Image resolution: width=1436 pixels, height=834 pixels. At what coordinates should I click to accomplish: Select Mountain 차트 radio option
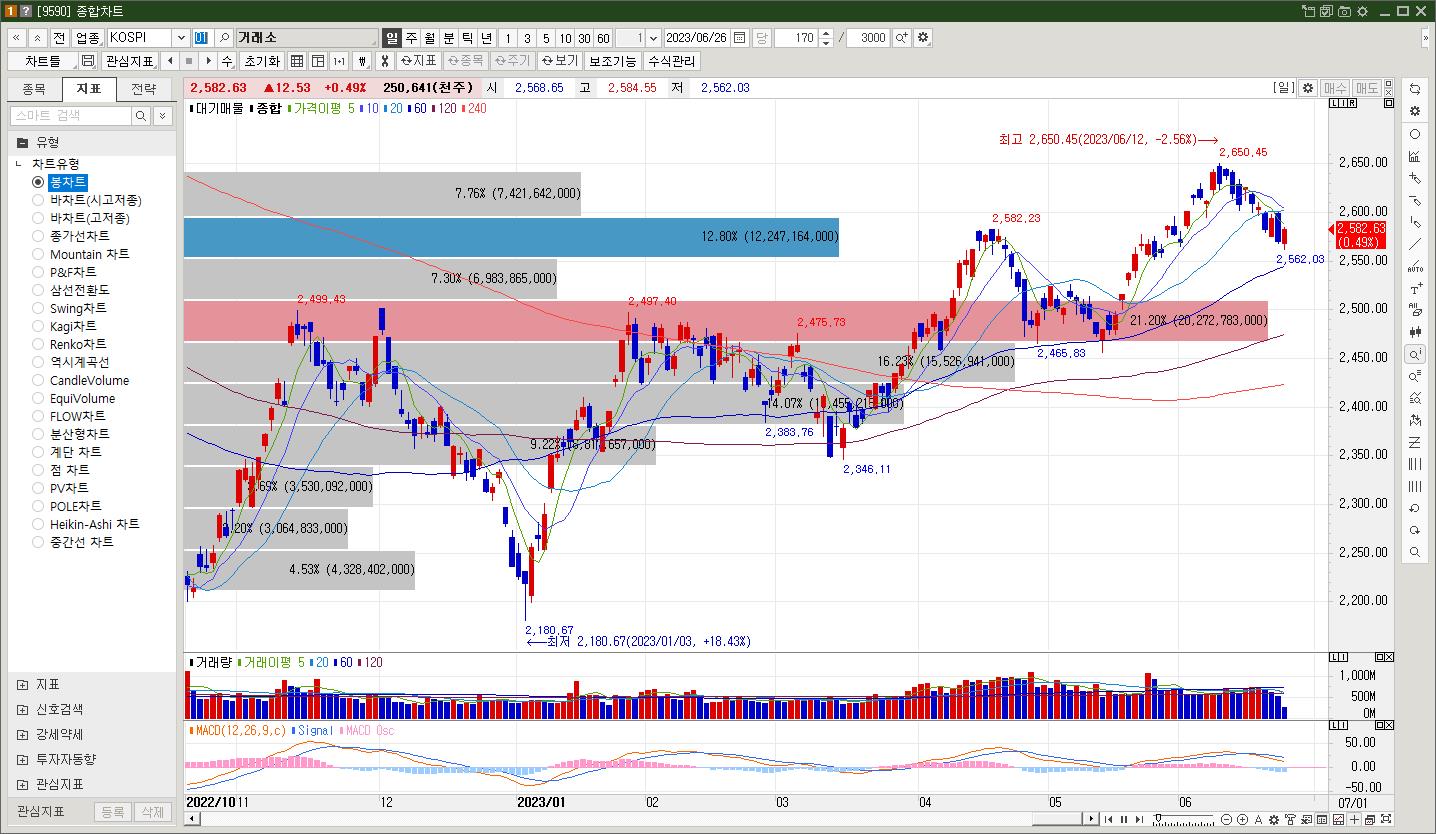(x=38, y=254)
